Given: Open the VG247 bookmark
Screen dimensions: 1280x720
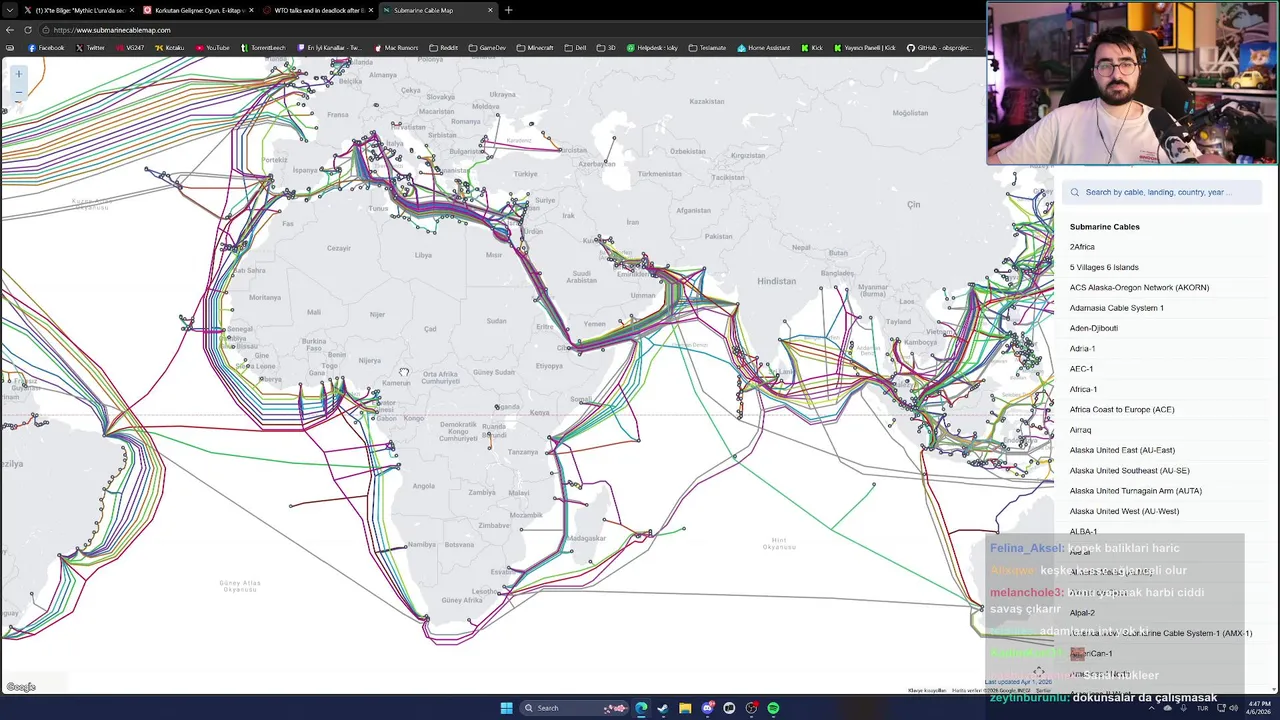Looking at the screenshot, I should [129, 48].
